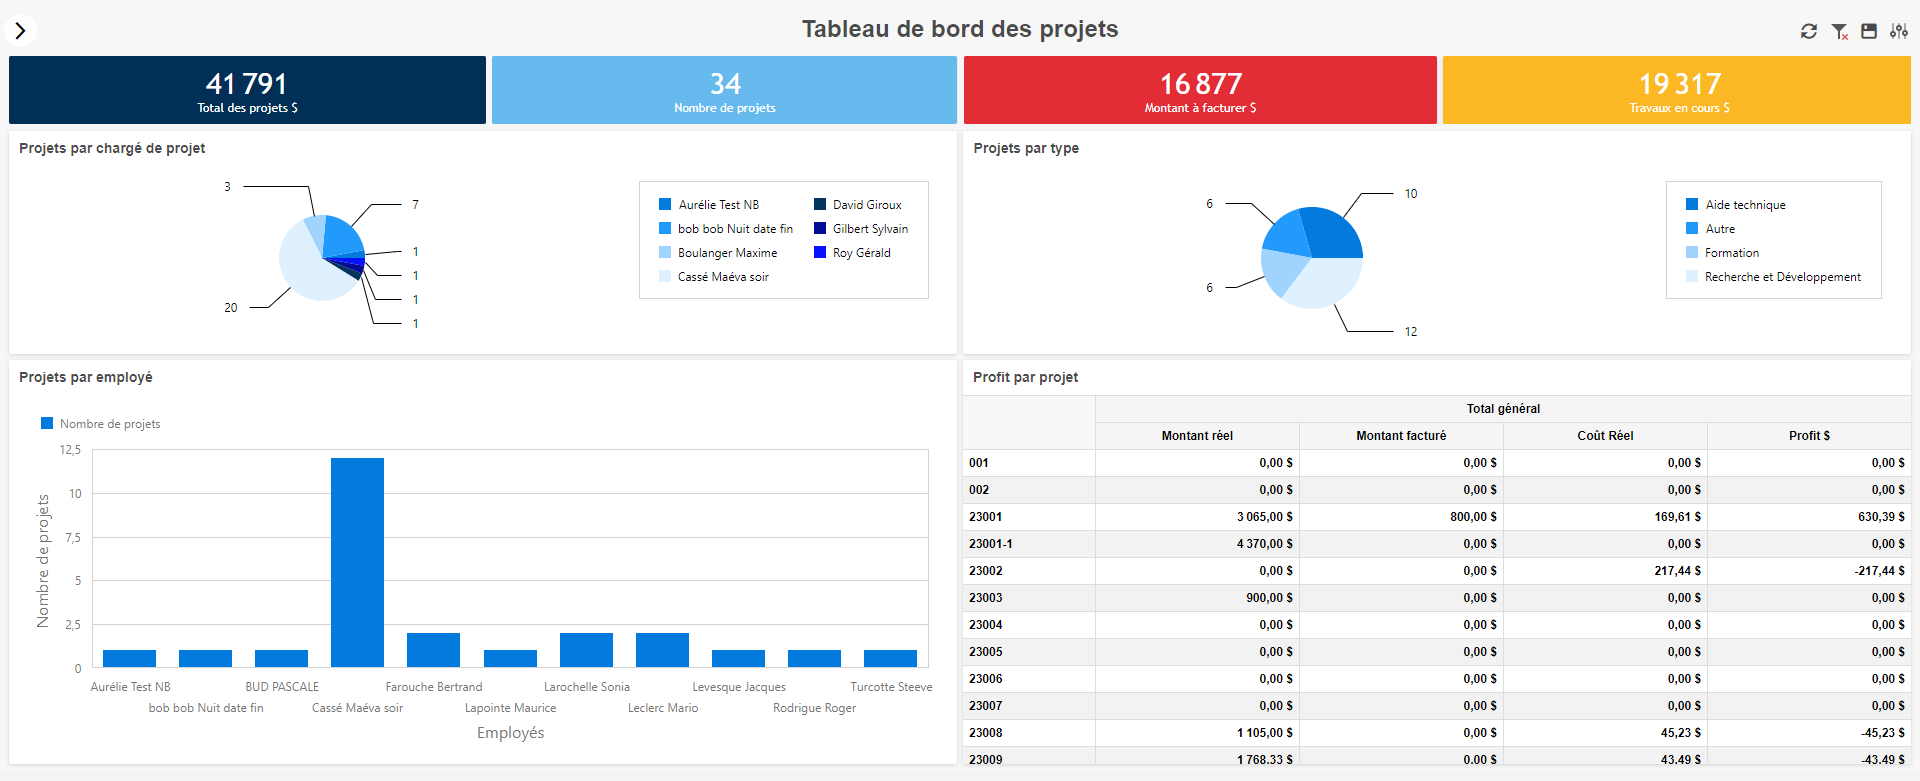The height and width of the screenshot is (781, 1920).
Task: Select project row 23001-1
Action: coord(1437,544)
